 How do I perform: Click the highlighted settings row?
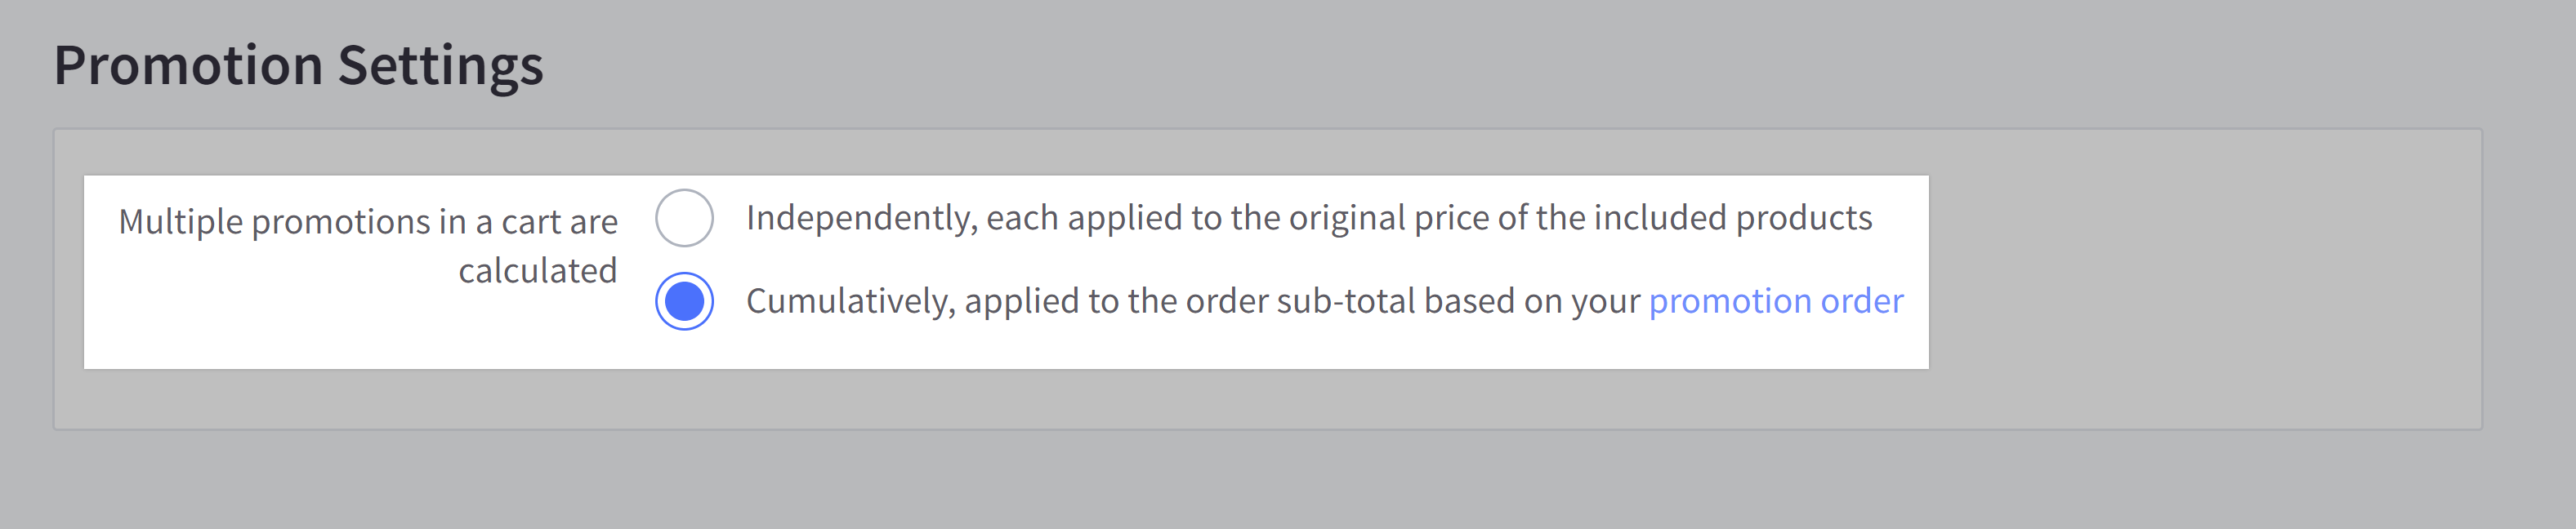coord(1000,270)
